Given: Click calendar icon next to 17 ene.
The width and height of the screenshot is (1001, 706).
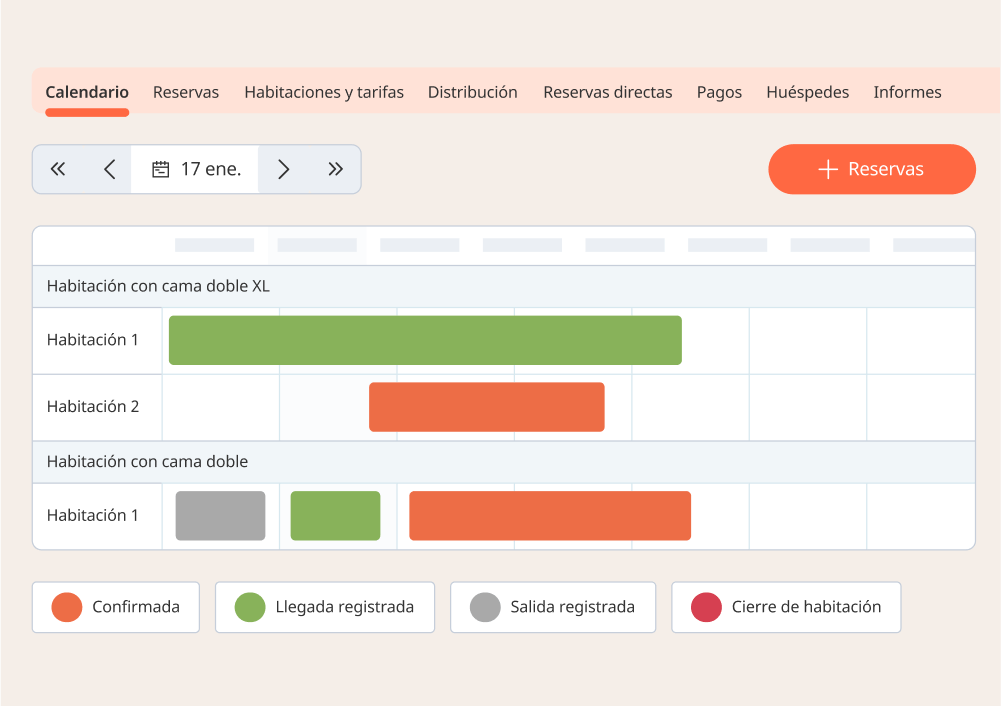Looking at the screenshot, I should pyautogui.click(x=160, y=170).
